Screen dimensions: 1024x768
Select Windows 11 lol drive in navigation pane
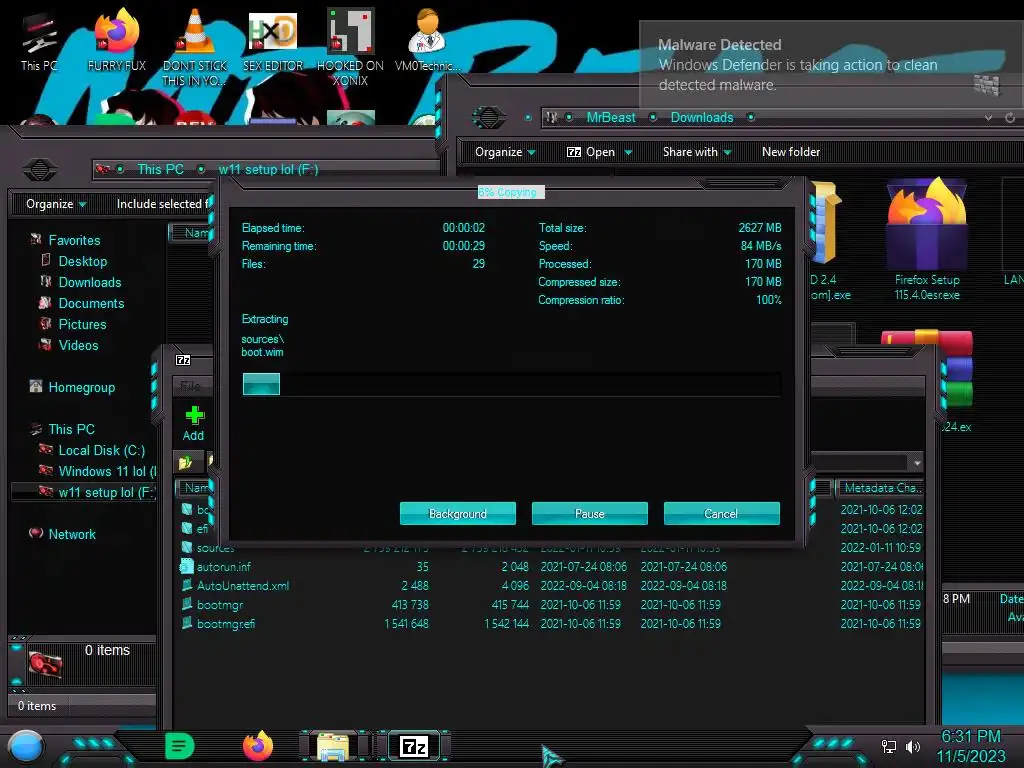pyautogui.click(x=106, y=471)
